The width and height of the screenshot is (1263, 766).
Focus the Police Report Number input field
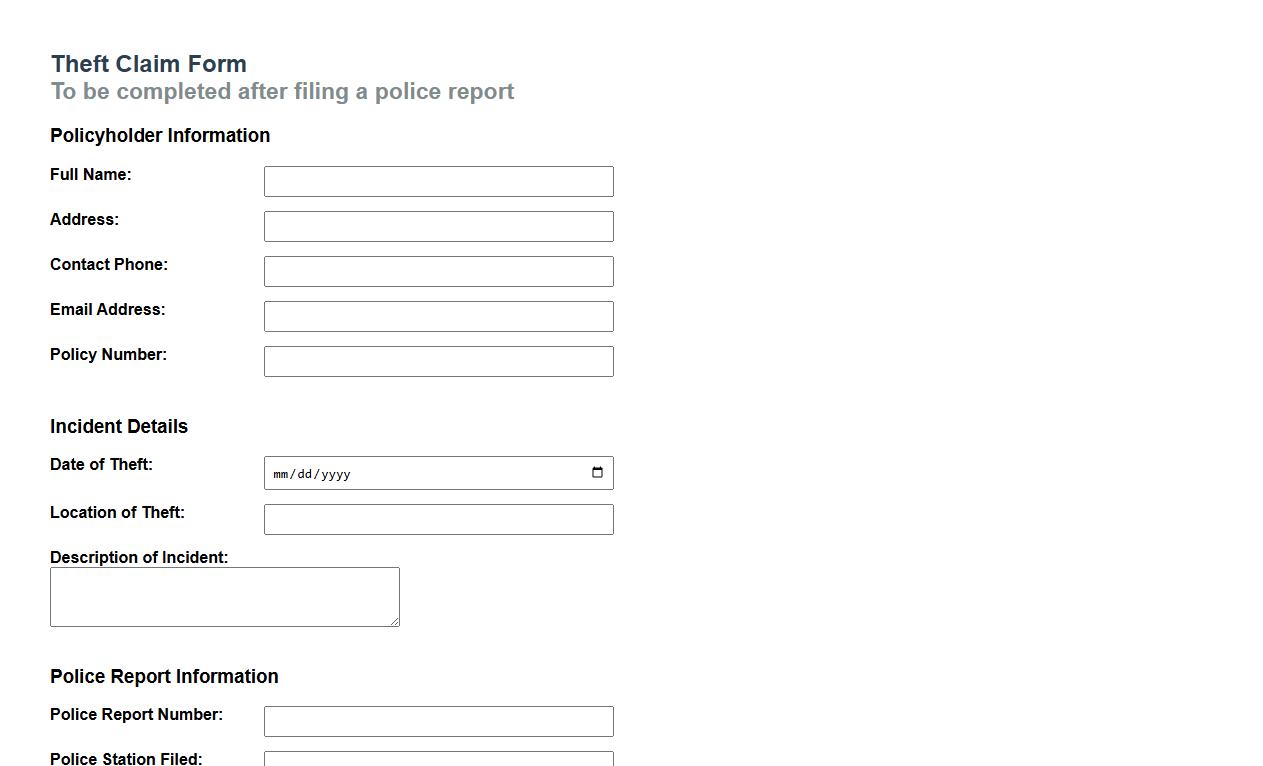(x=438, y=721)
